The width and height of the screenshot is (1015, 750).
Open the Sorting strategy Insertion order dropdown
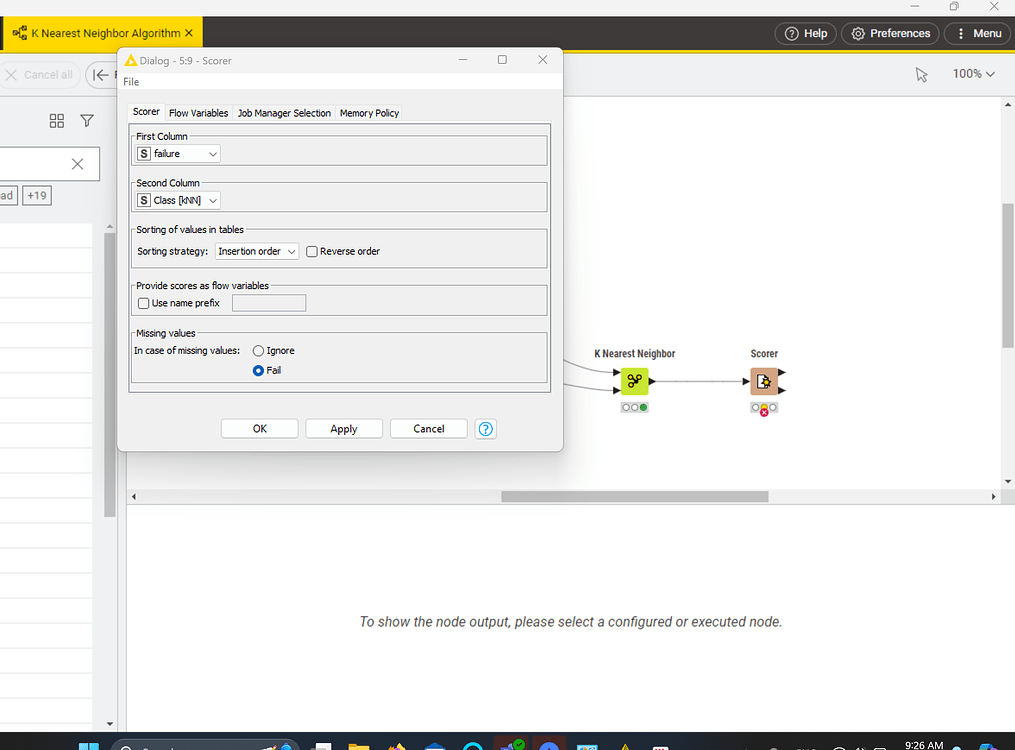click(x=256, y=251)
